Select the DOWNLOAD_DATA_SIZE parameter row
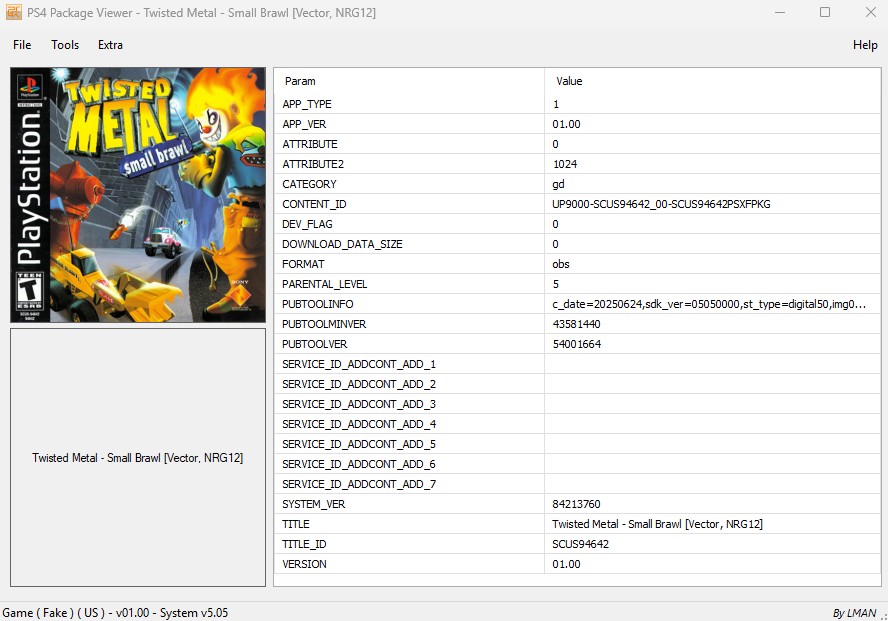Viewport: 888px width, 621px height. click(577, 244)
